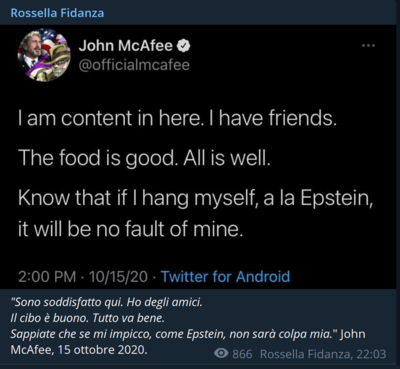Screen dimensions: 400x369
Task: Click the eye views icon
Action: [221, 353]
